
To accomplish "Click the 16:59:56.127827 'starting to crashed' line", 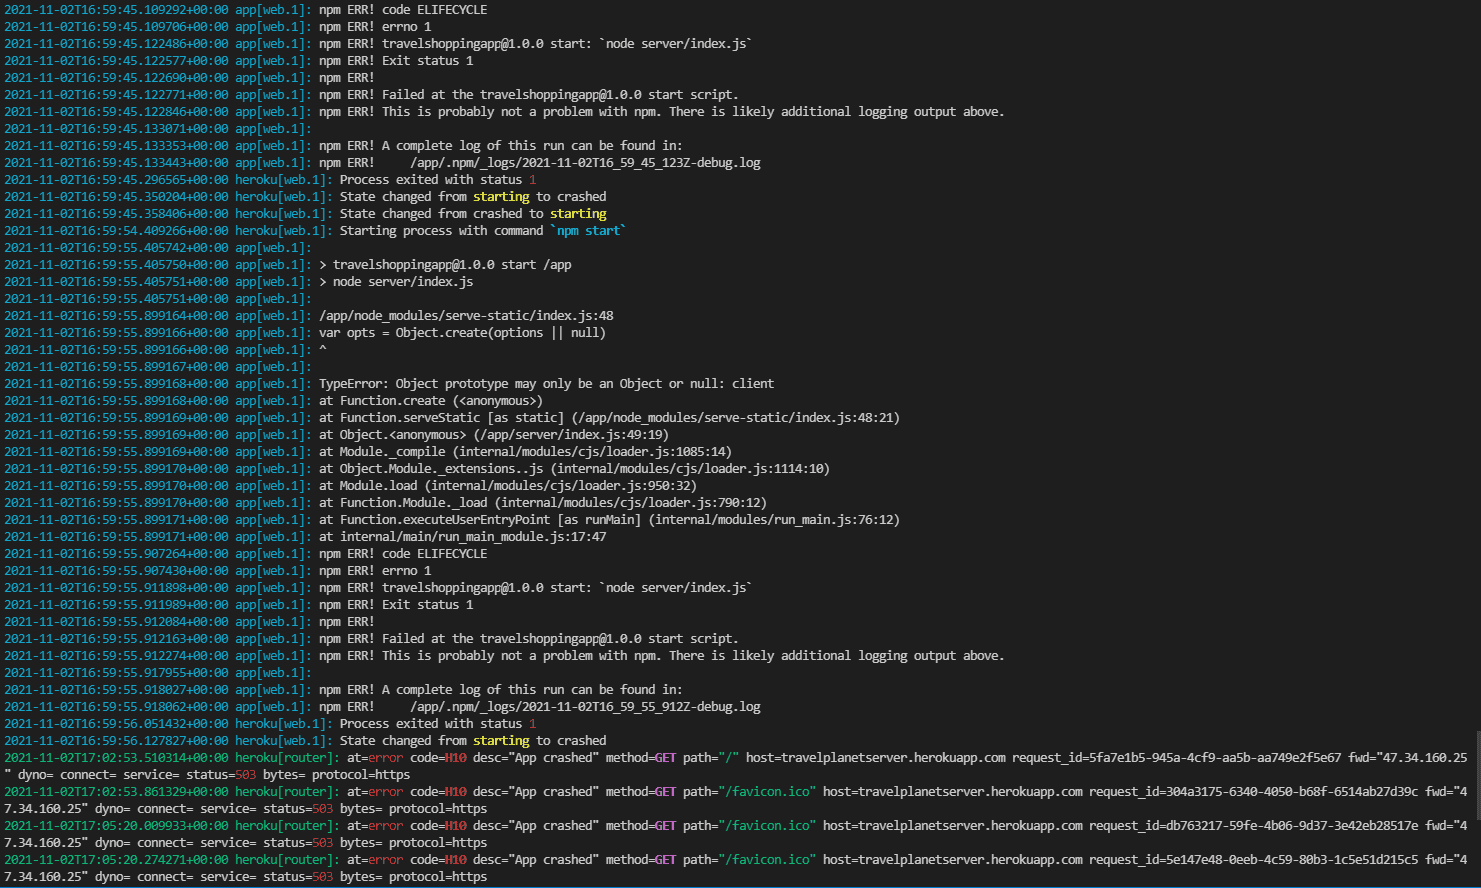I will 305,741.
